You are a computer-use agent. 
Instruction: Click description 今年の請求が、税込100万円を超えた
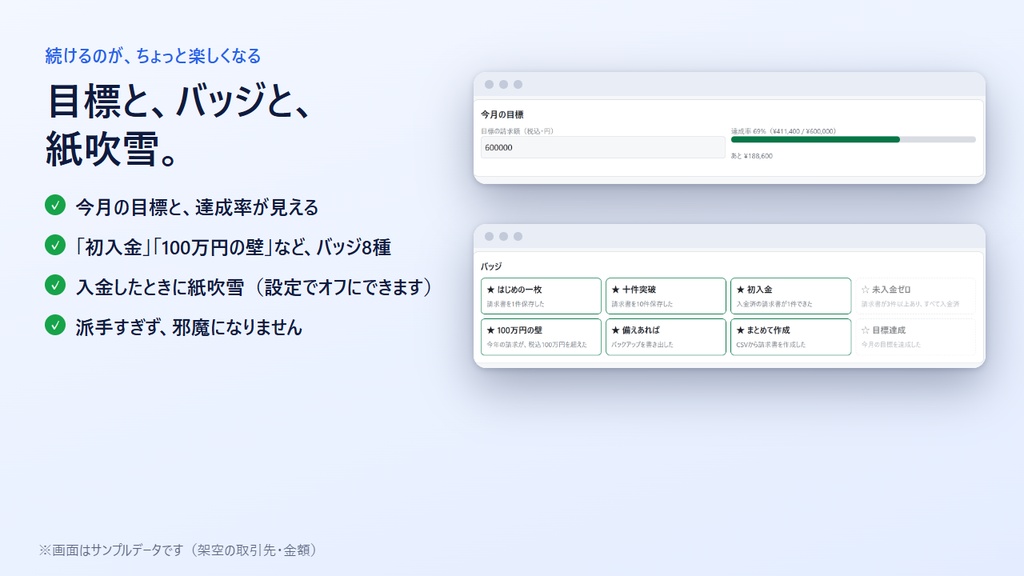pyautogui.click(x=537, y=345)
